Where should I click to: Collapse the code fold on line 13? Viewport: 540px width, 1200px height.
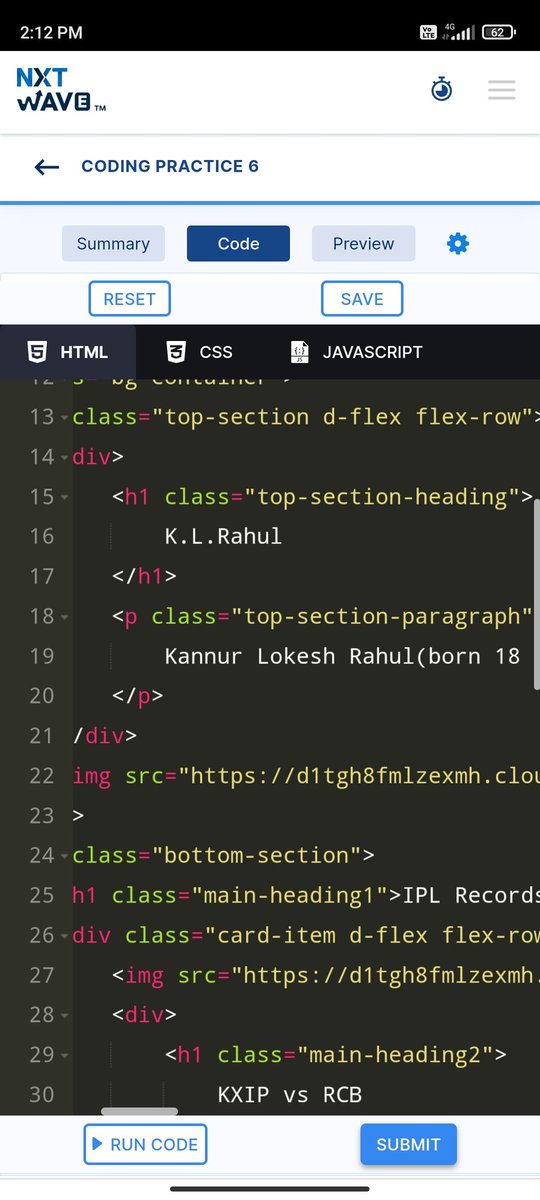click(65, 417)
